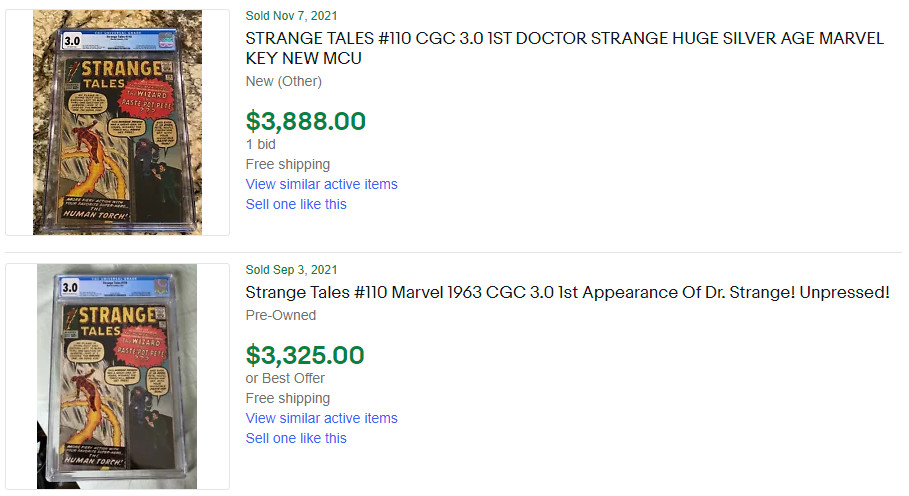Click 'View similar active items' under $3,325.00 listing
This screenshot has height=496, width=909.
click(321, 418)
